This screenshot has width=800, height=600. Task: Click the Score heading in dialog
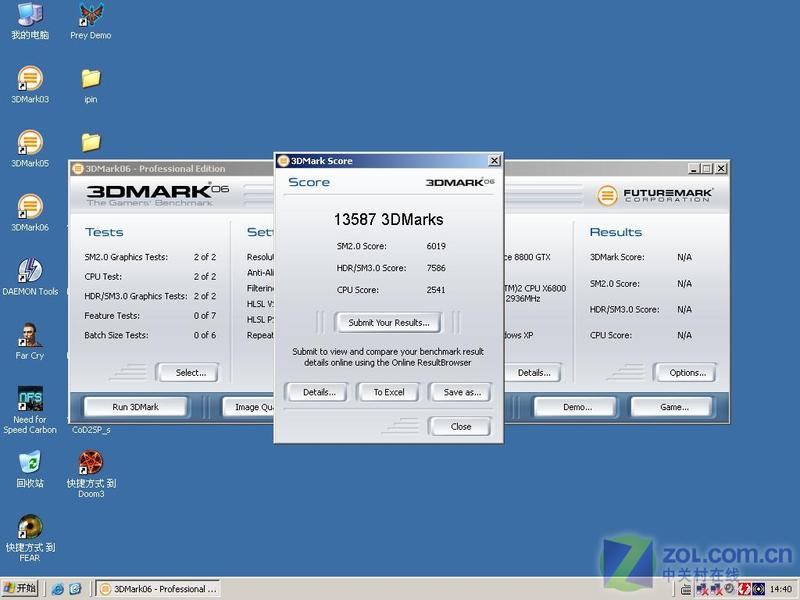tap(309, 182)
